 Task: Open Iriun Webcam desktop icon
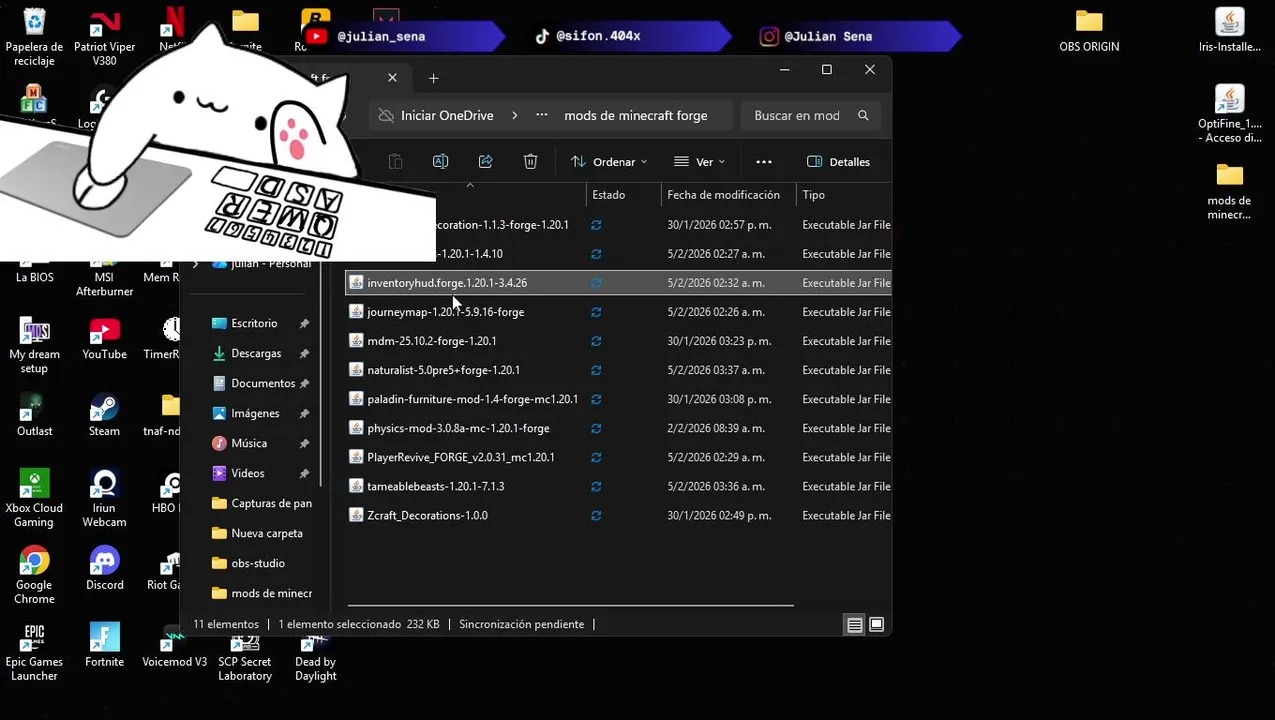(x=104, y=499)
